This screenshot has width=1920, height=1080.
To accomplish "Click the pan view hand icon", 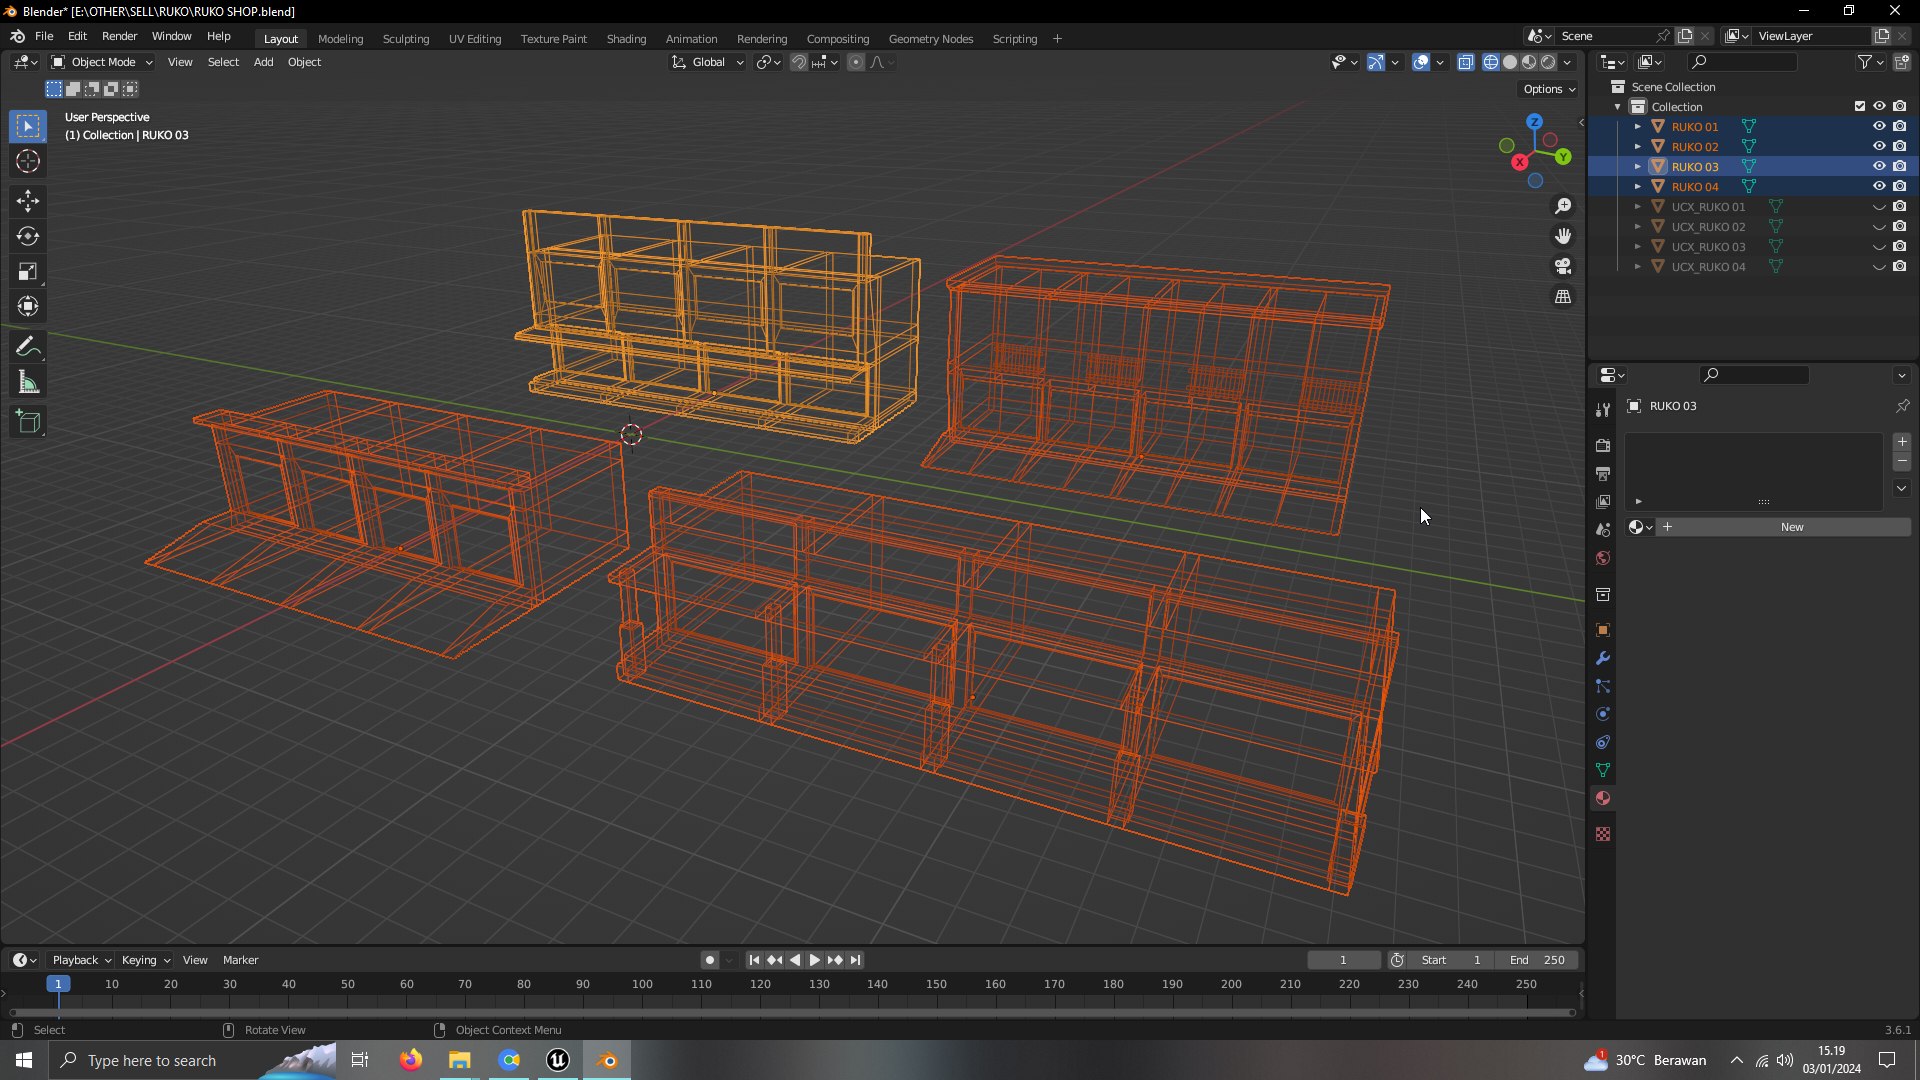I will (1563, 236).
